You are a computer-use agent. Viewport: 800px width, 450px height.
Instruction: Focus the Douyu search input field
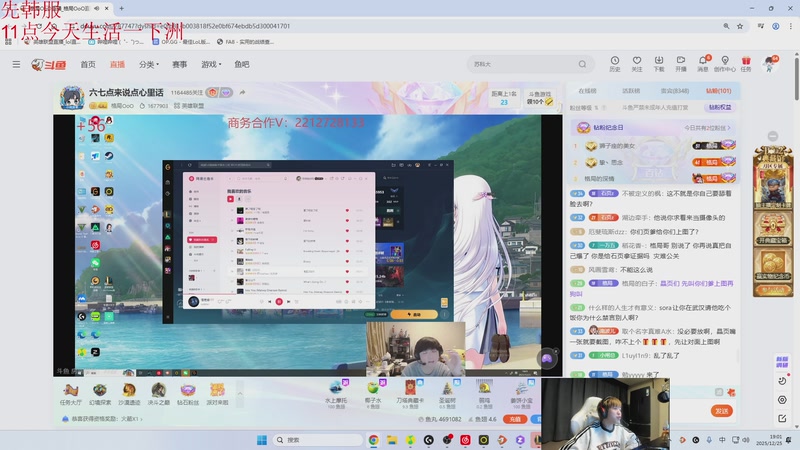point(523,64)
